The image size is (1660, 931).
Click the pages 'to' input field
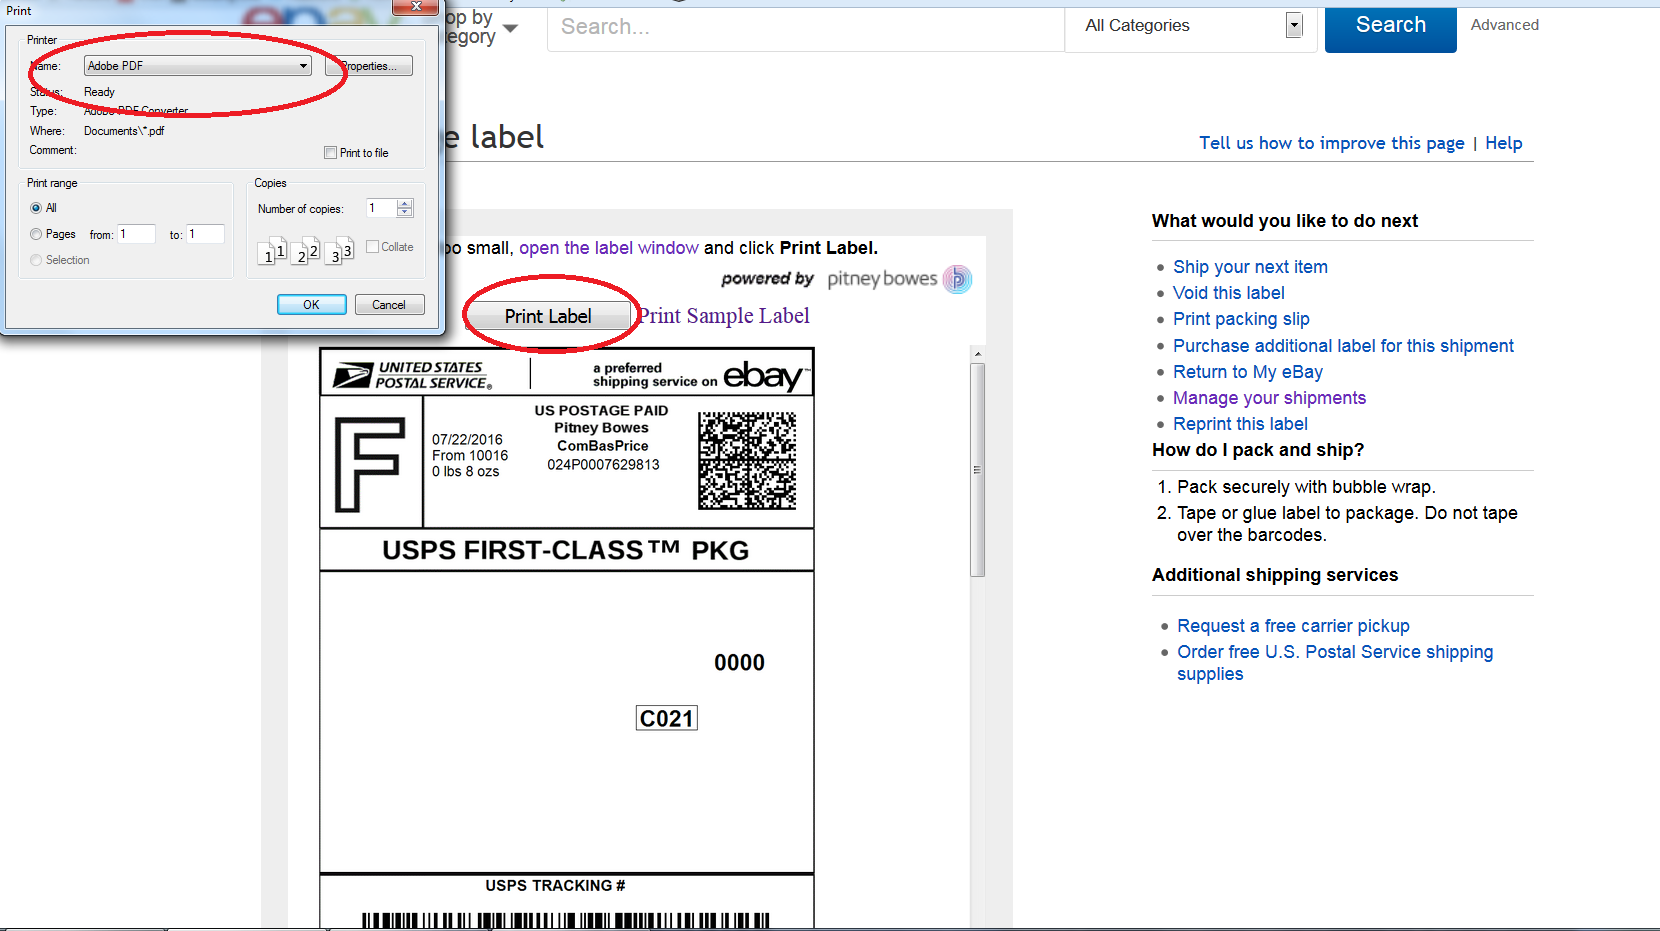[205, 234]
